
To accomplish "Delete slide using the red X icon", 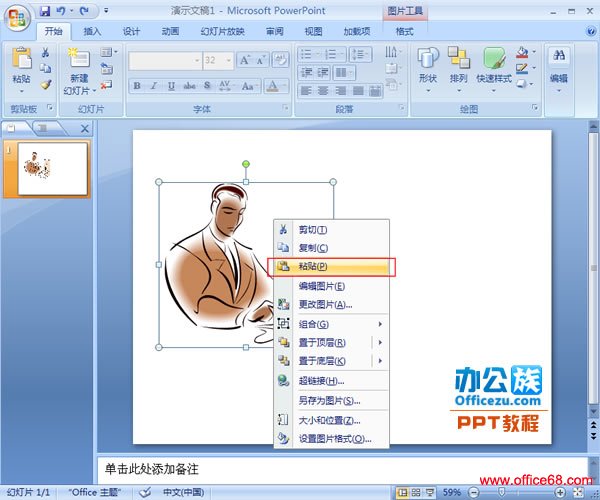I will [106, 85].
